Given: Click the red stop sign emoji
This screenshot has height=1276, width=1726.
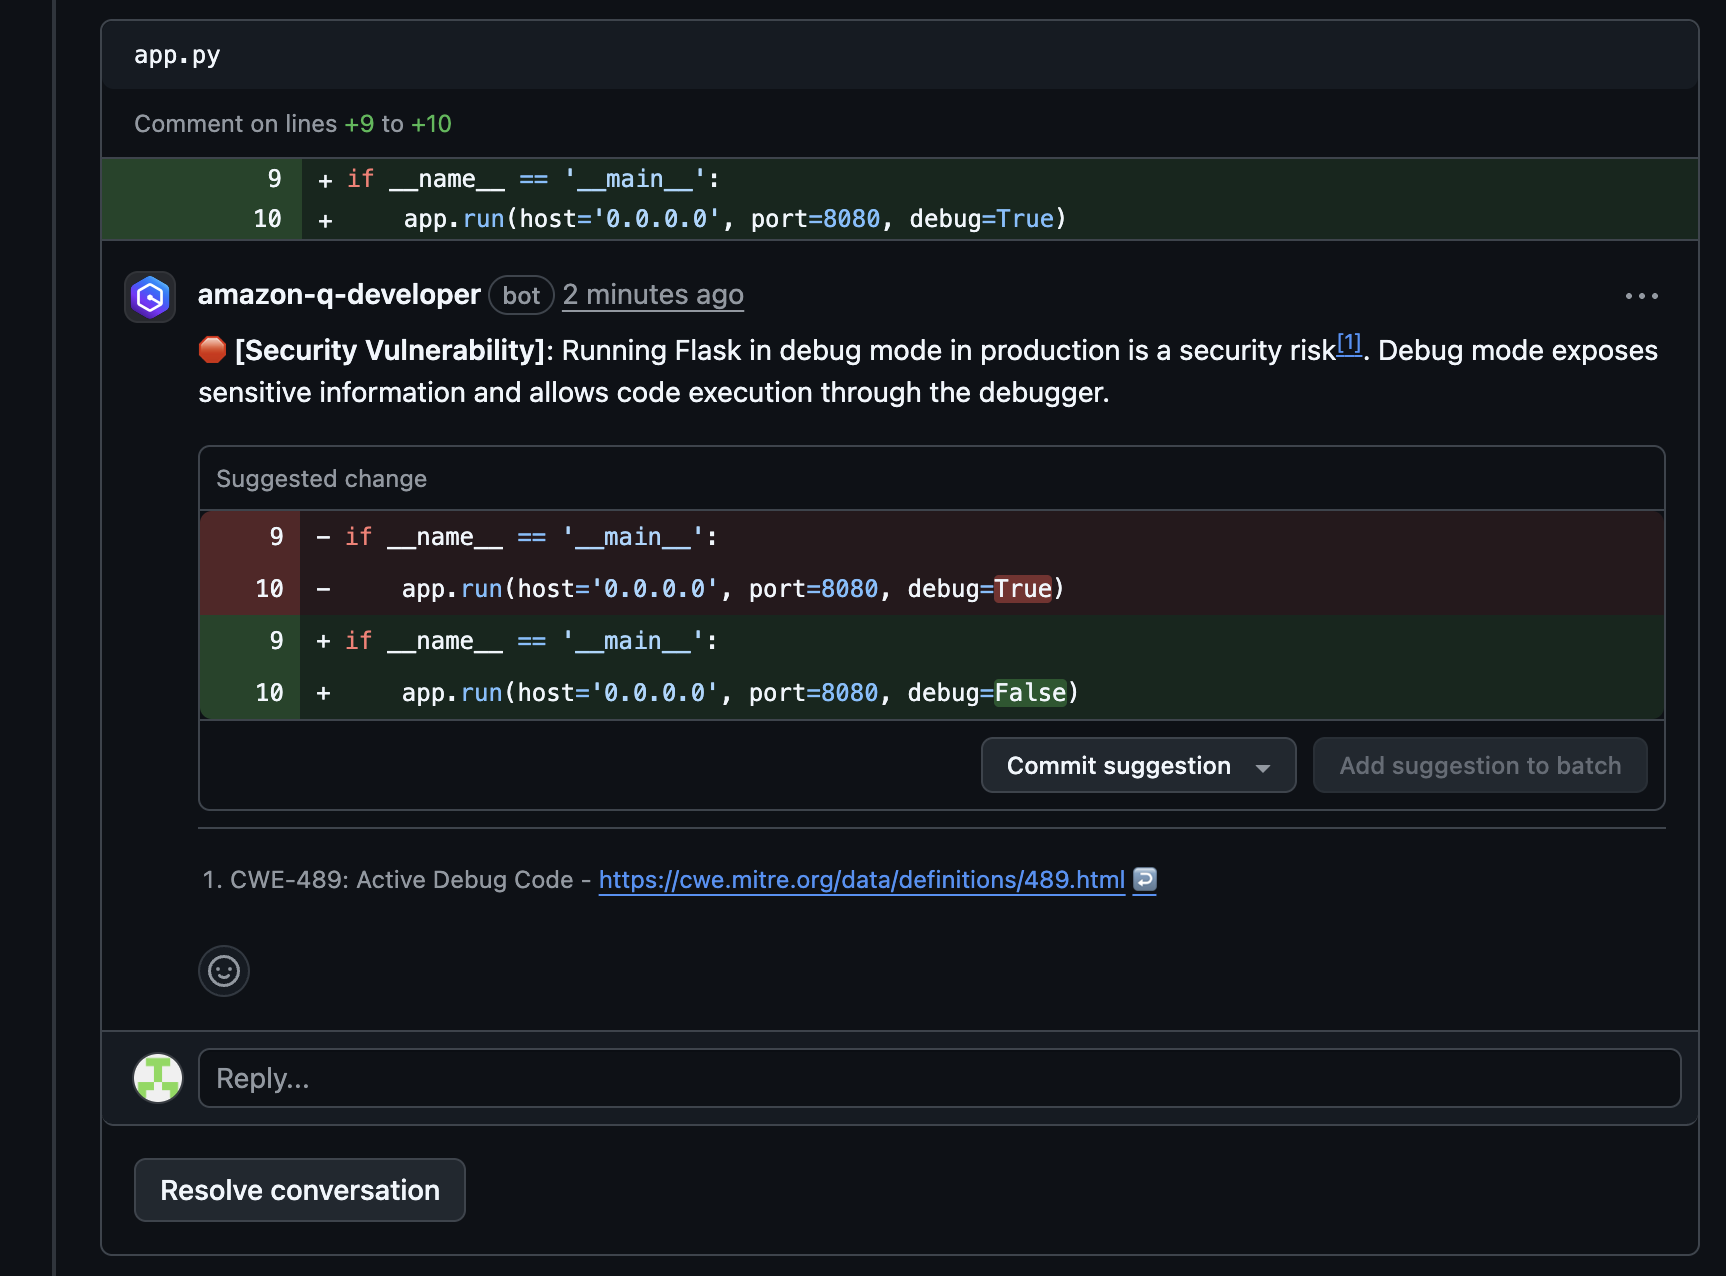Looking at the screenshot, I should (x=212, y=350).
